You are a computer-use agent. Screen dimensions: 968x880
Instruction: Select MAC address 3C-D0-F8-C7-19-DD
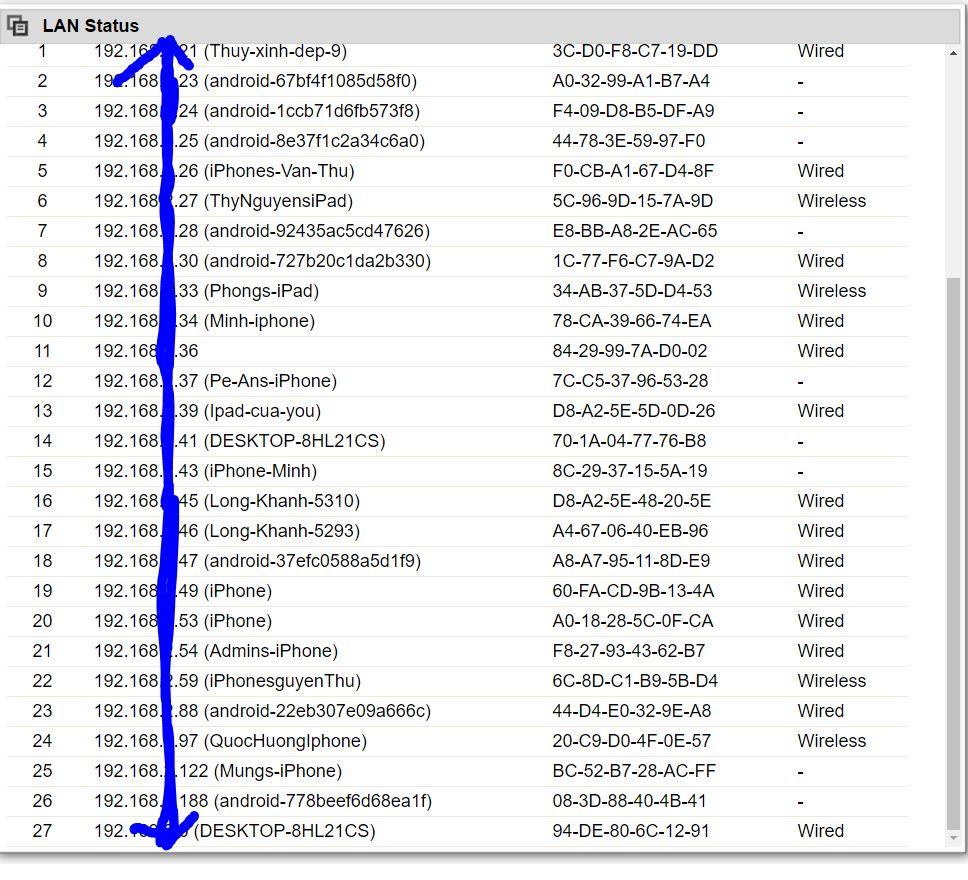click(635, 51)
